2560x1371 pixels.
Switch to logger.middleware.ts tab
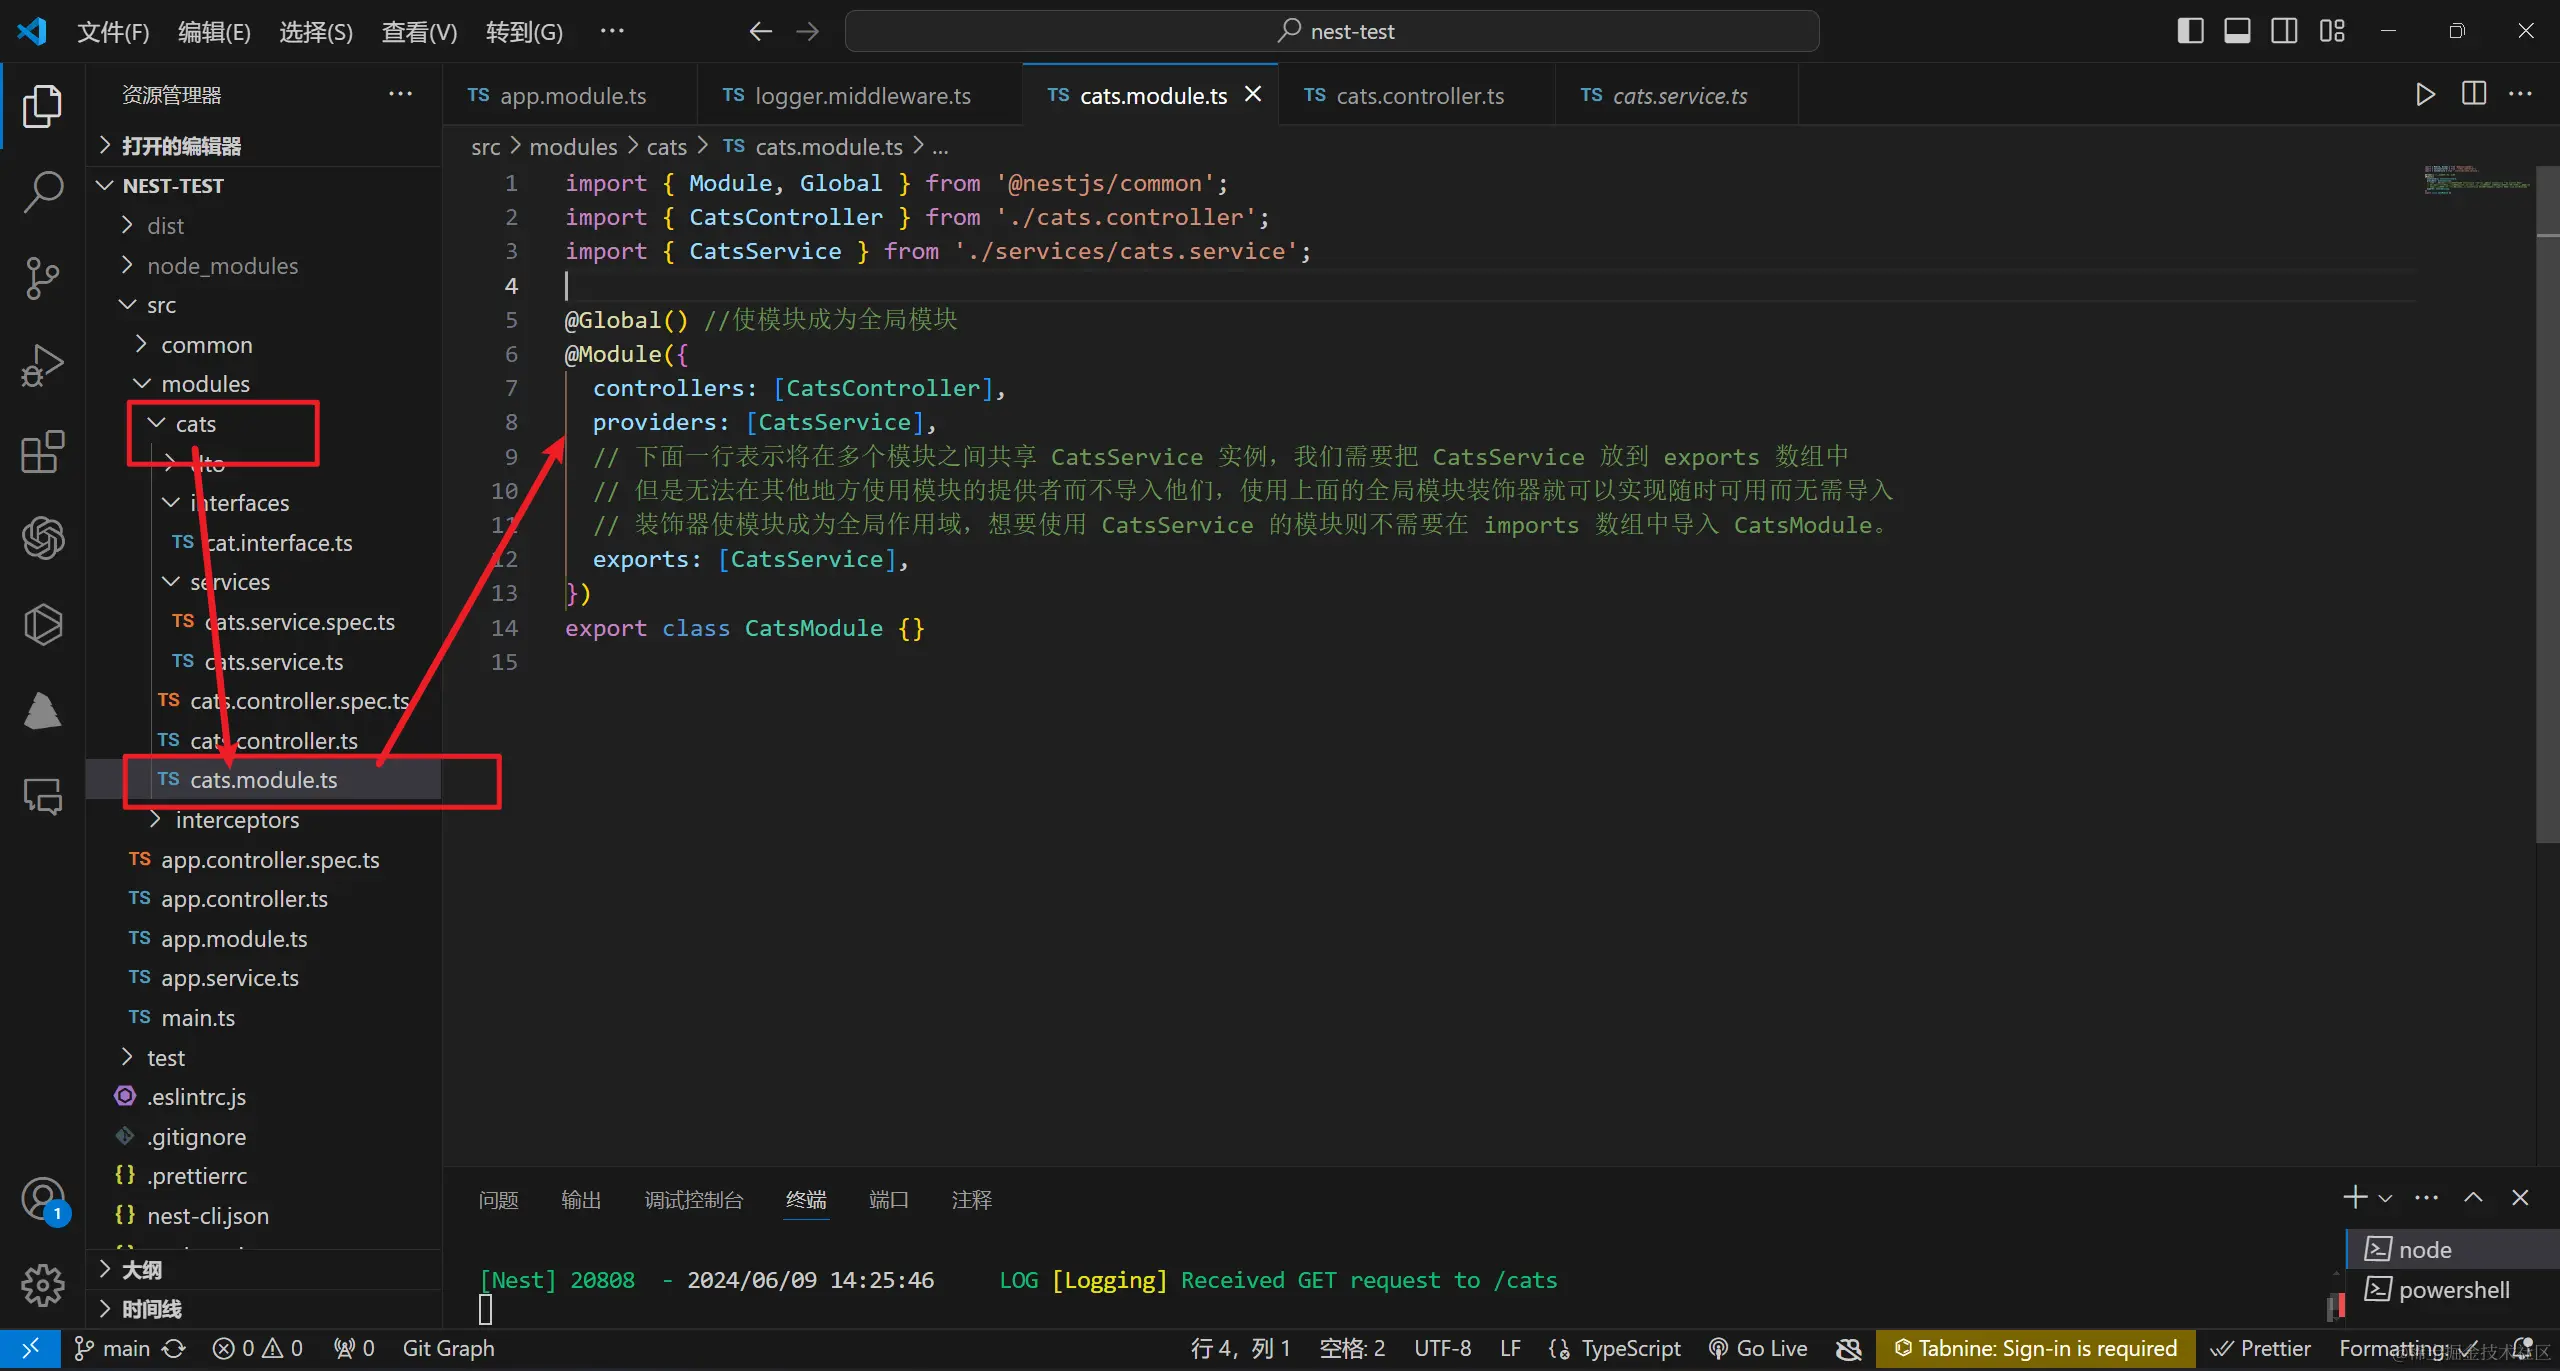[x=860, y=95]
